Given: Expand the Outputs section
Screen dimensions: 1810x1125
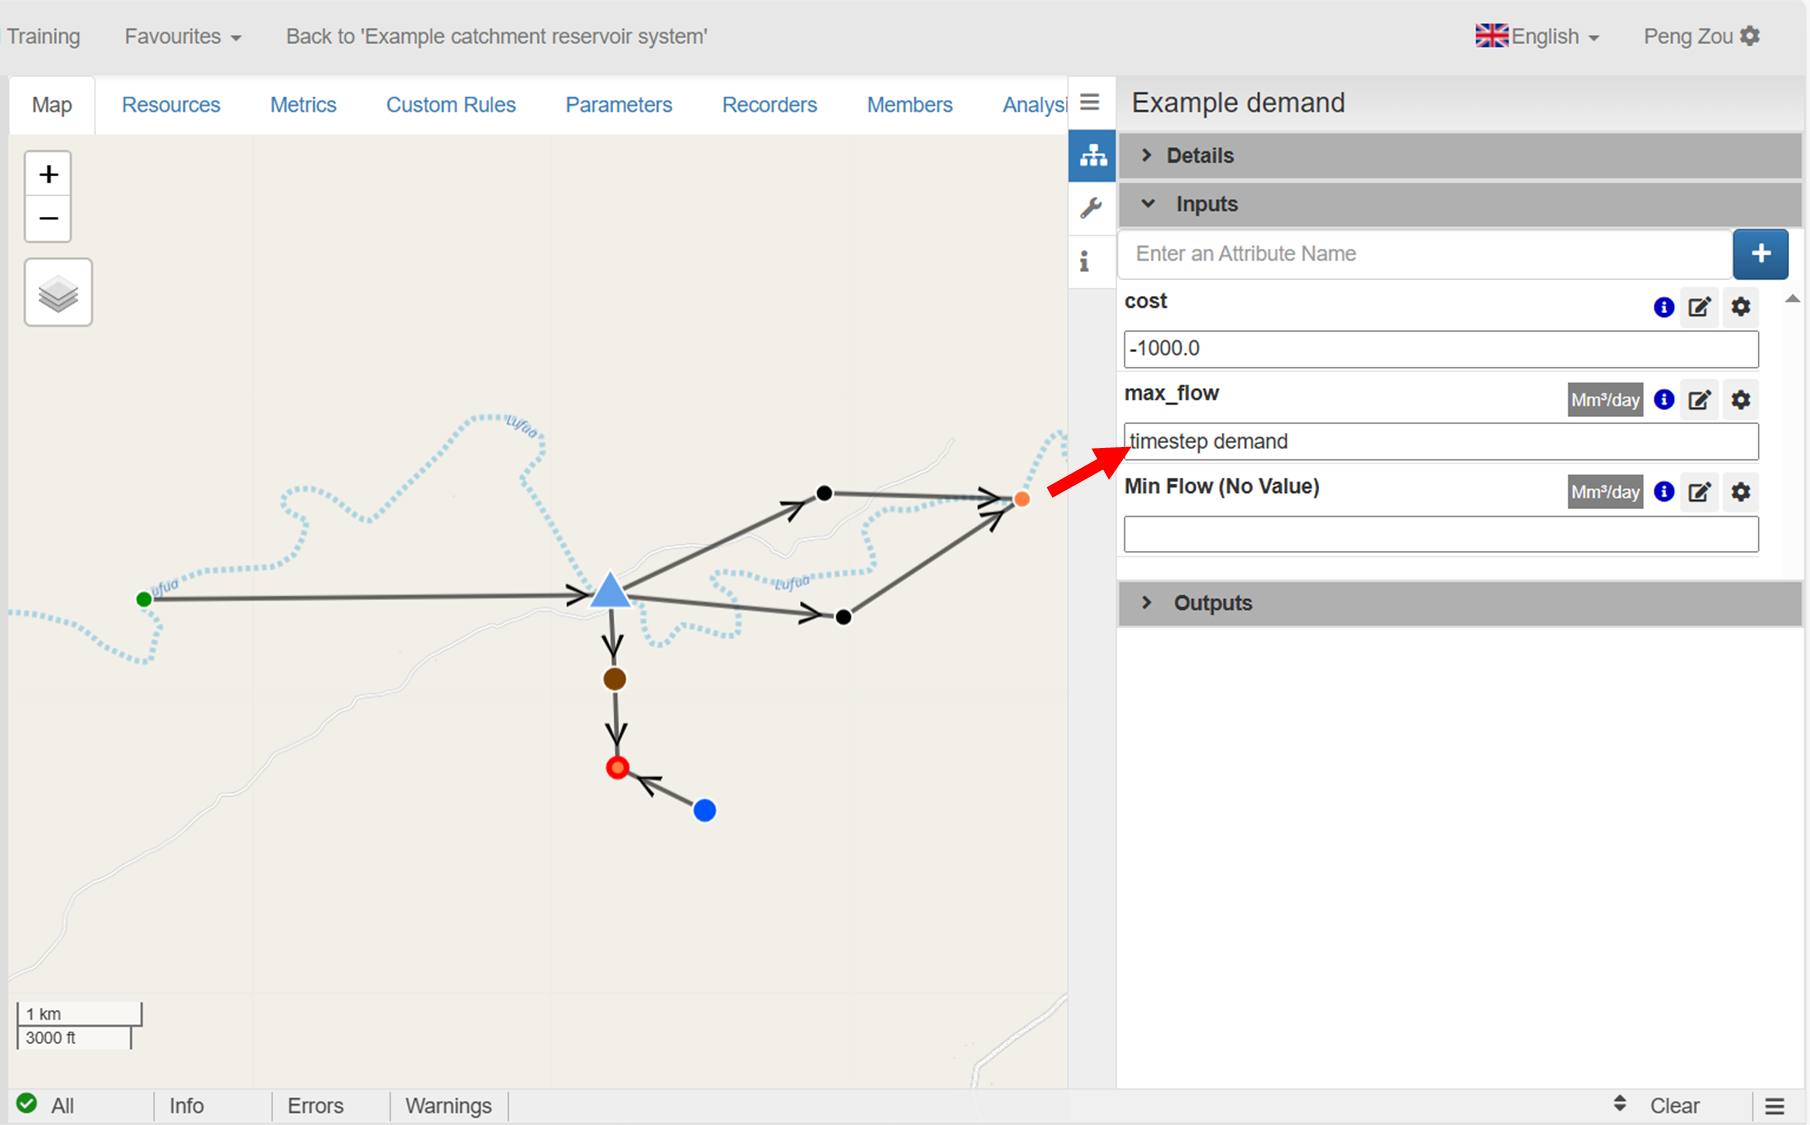Looking at the screenshot, I should click(x=1212, y=603).
